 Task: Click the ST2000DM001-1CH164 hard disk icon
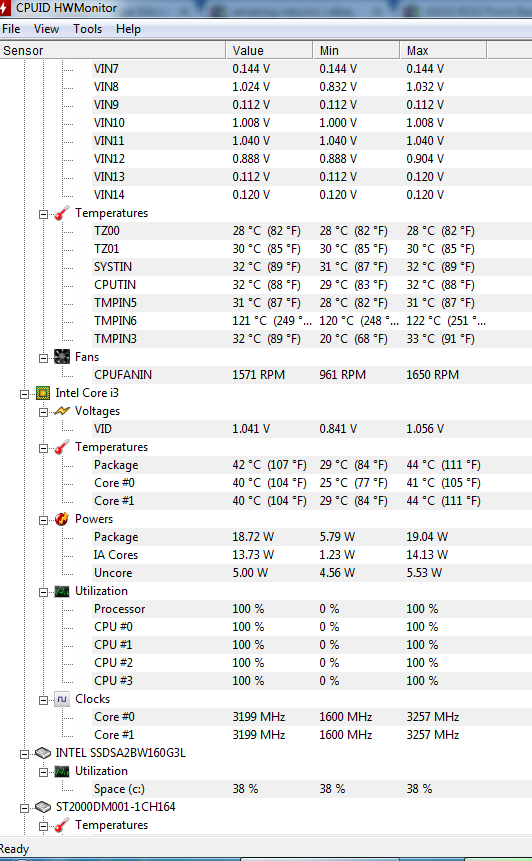pyautogui.click(x=43, y=807)
